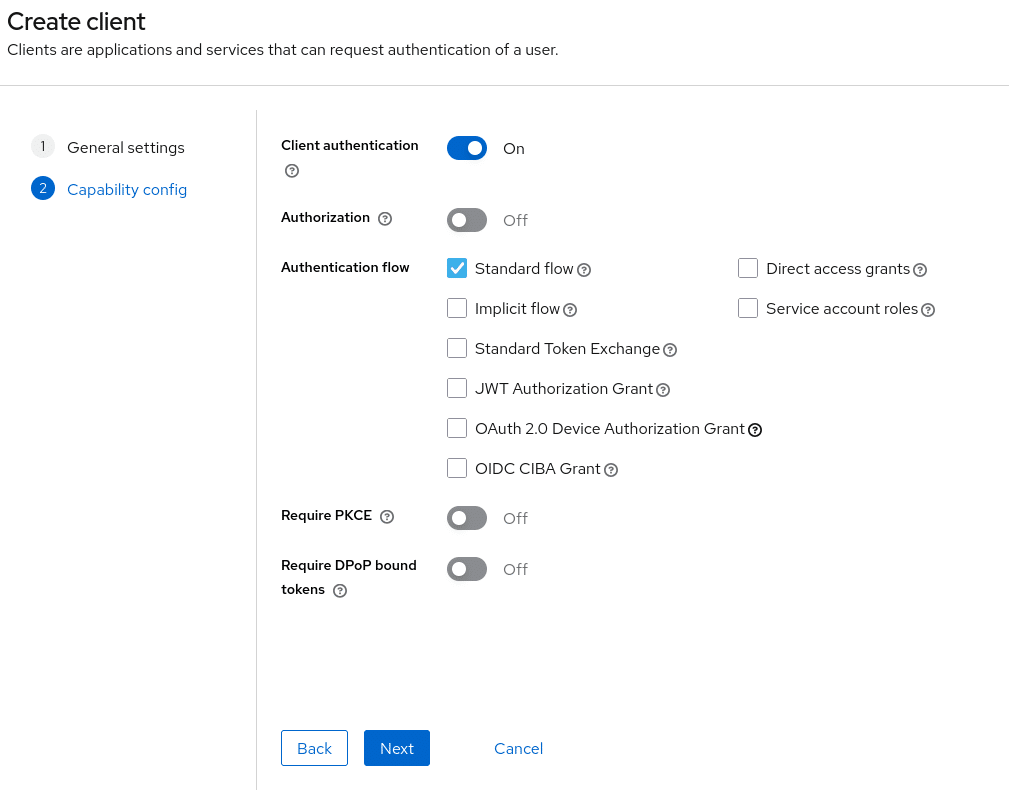Open help icon next to Require PKCE
Image resolution: width=1009 pixels, height=793 pixels.
(387, 517)
